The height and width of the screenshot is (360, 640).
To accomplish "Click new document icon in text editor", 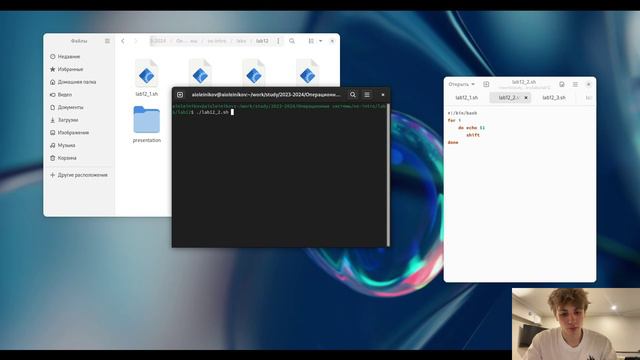I will pos(486,84).
